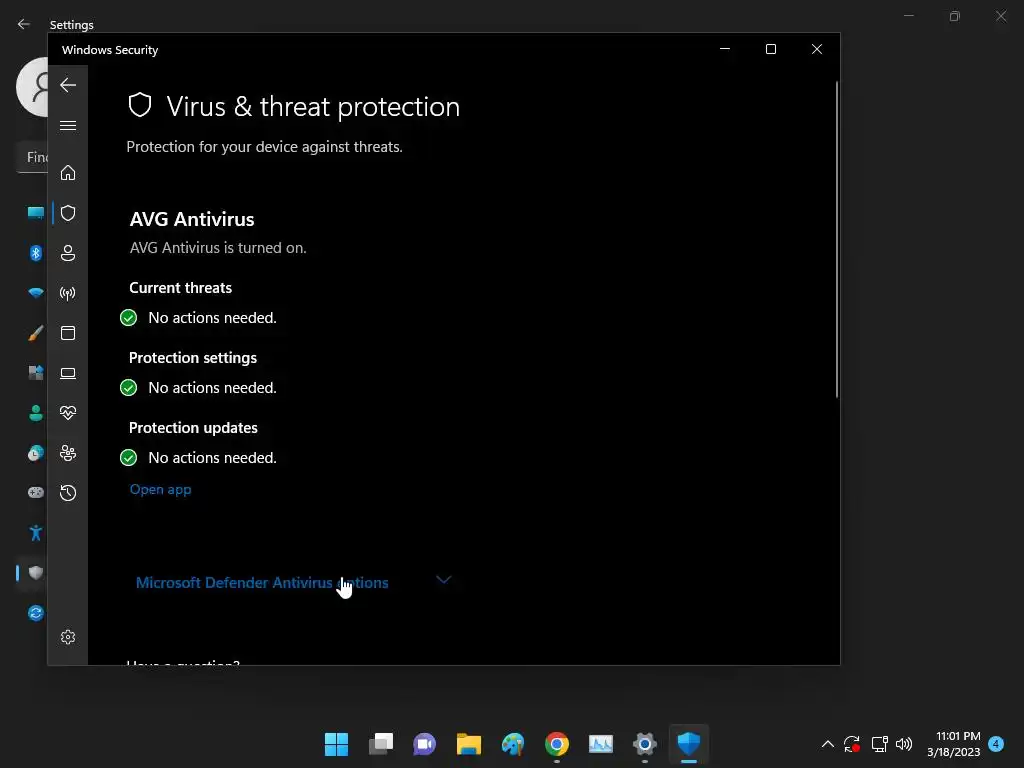Launch Google Chrome from the taskbar
Image resolution: width=1024 pixels, height=768 pixels.
coord(556,744)
